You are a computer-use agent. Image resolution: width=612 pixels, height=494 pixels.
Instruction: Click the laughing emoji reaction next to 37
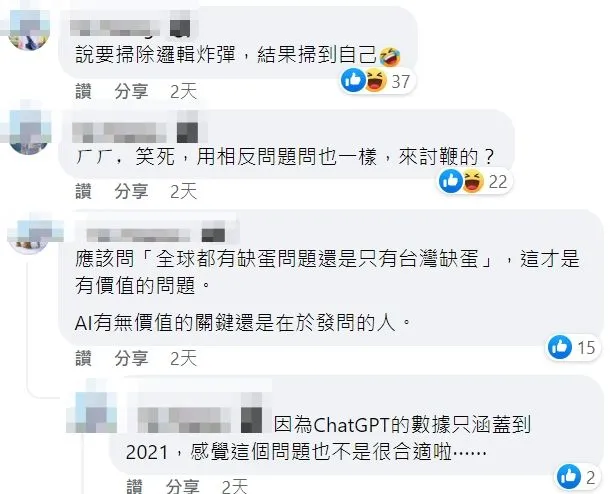[375, 80]
